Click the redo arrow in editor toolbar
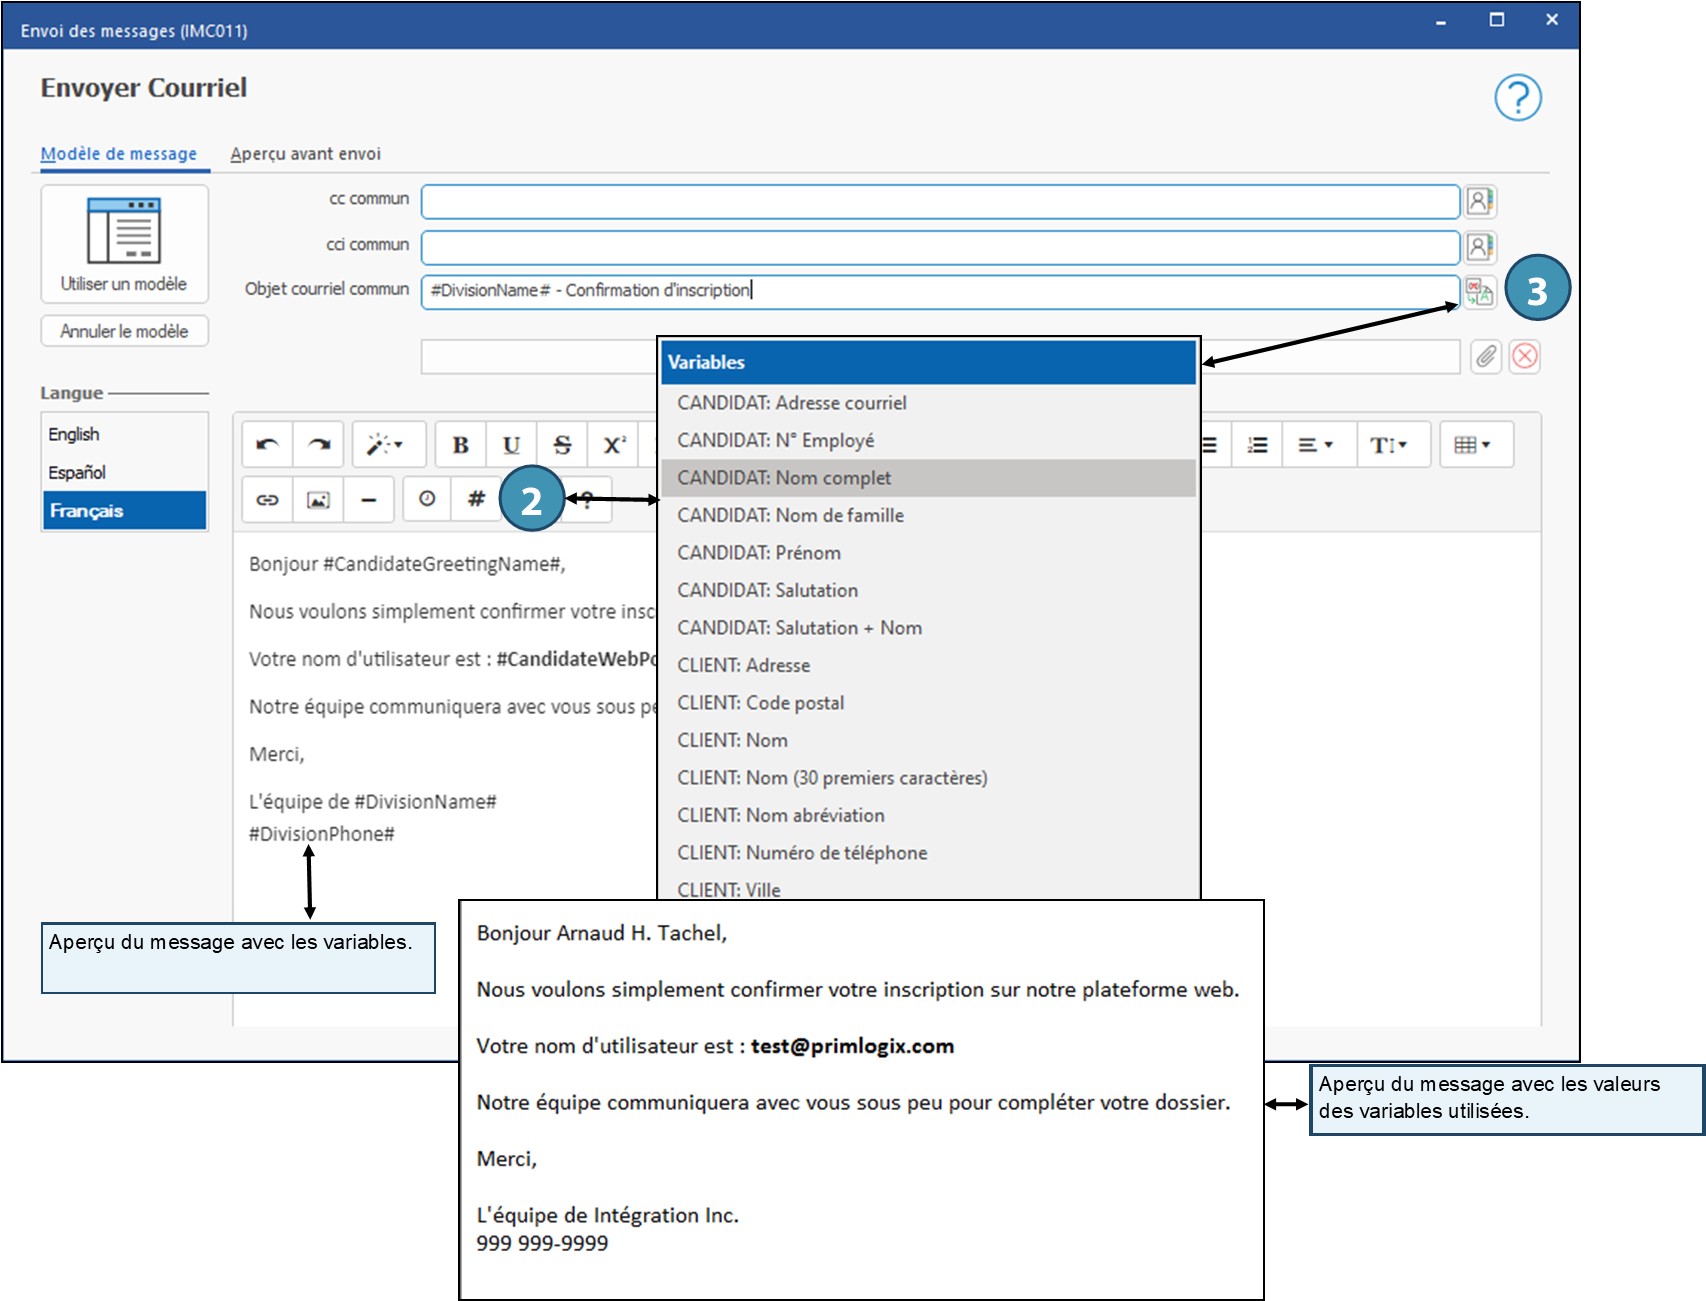The width and height of the screenshot is (1706, 1301). pyautogui.click(x=318, y=445)
